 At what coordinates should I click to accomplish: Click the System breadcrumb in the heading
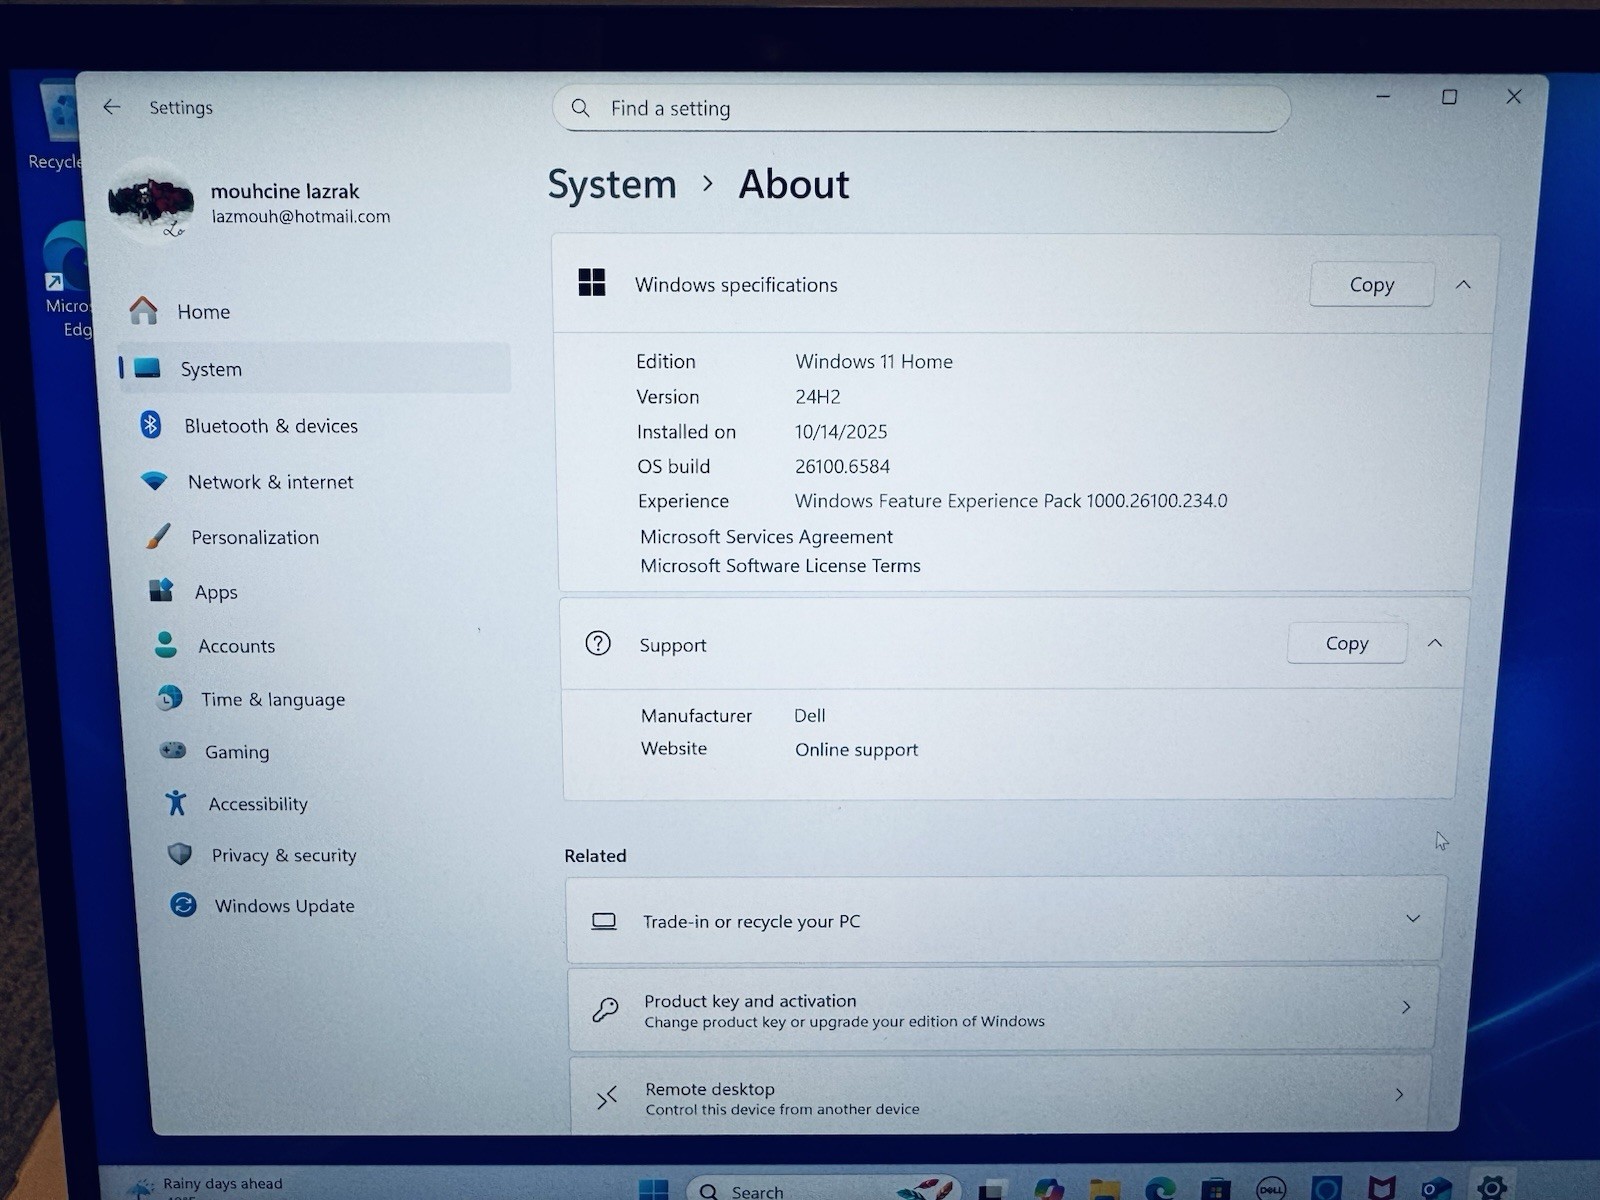pos(612,185)
